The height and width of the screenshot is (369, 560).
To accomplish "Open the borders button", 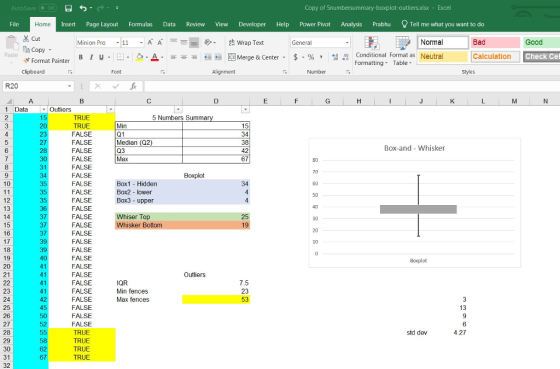I will (120, 57).
